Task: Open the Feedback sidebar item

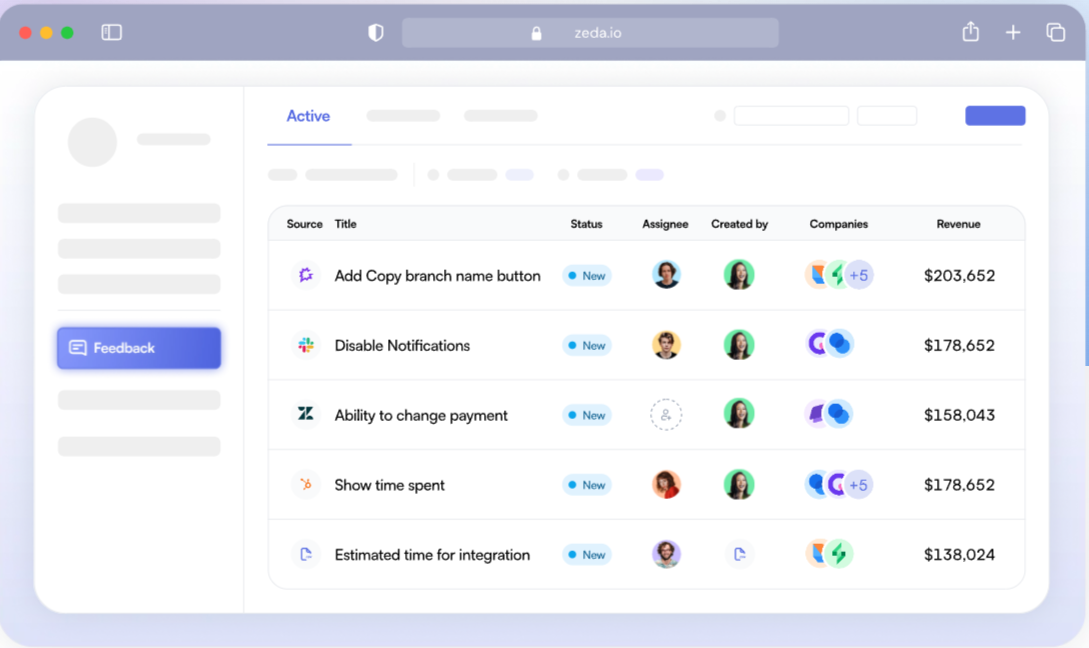Action: click(139, 348)
